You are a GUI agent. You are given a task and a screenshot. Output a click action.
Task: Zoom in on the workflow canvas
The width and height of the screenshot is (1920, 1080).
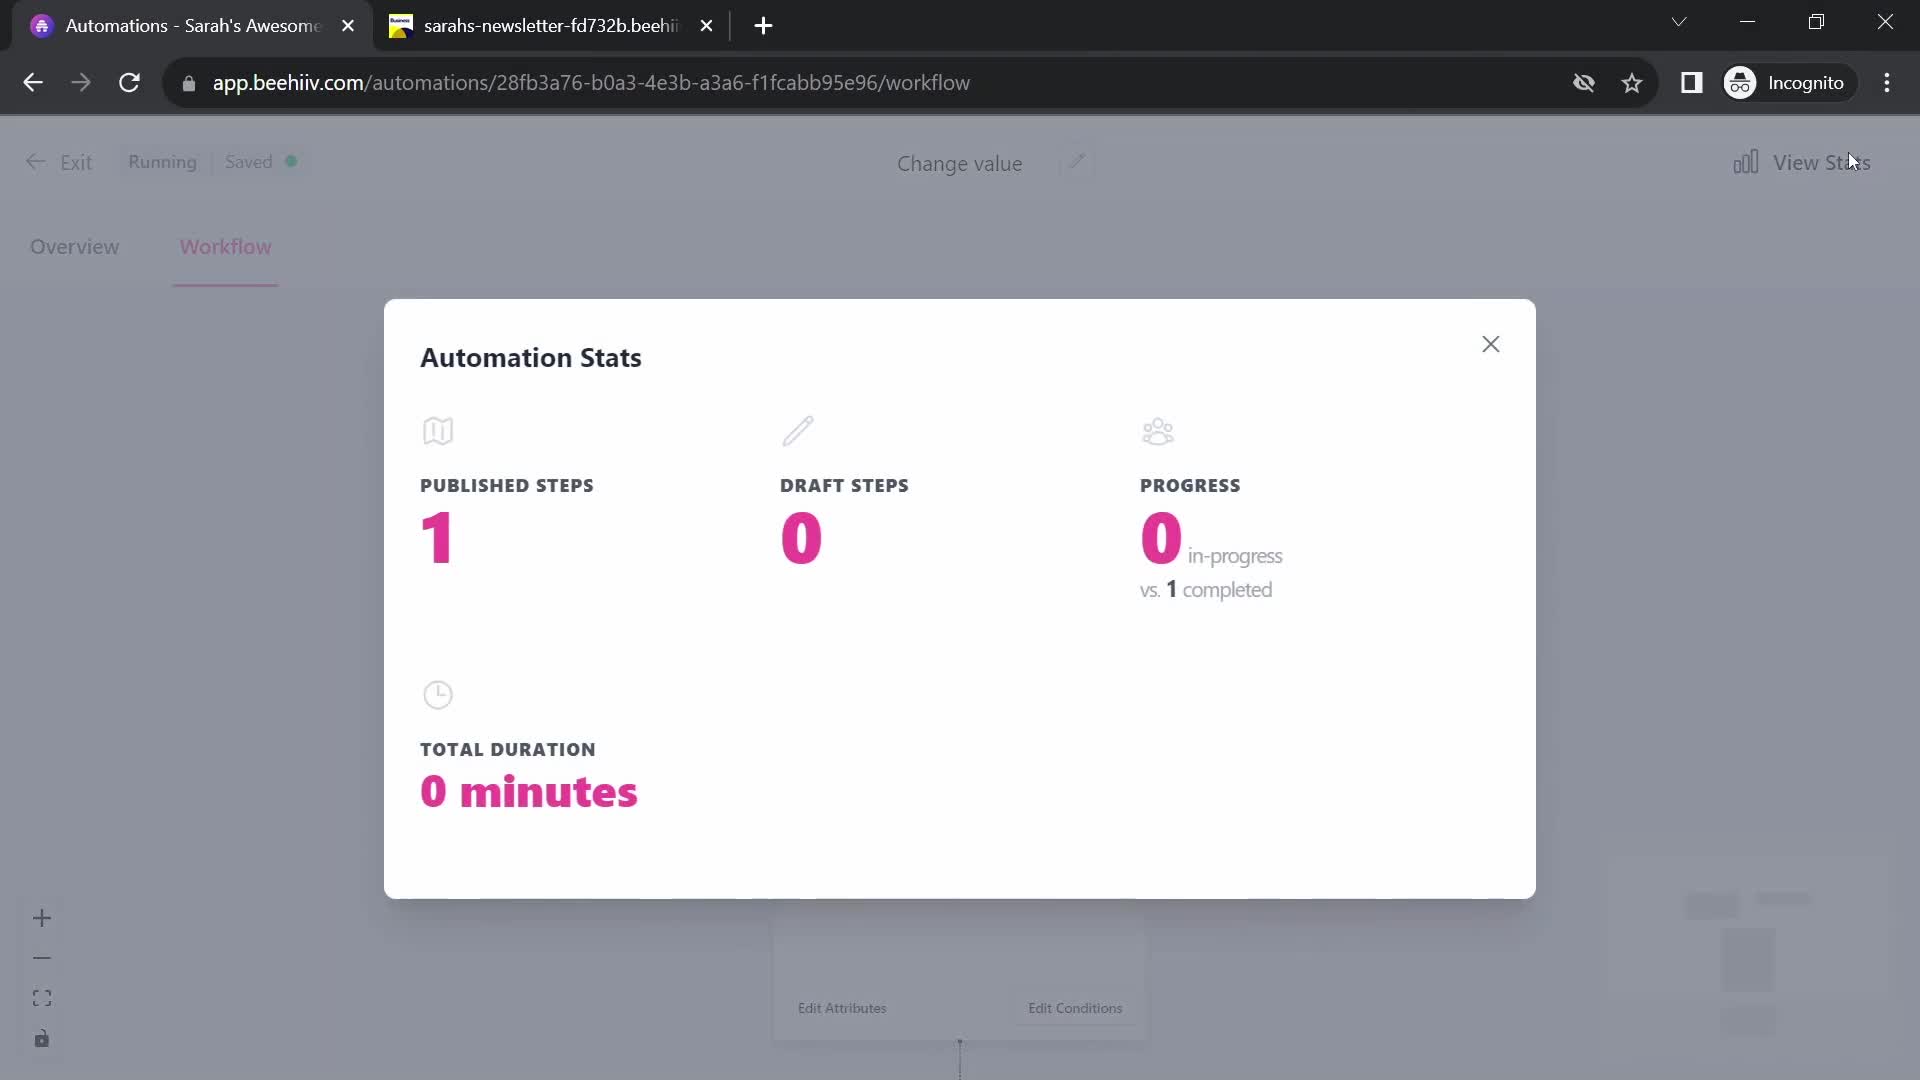click(41, 918)
